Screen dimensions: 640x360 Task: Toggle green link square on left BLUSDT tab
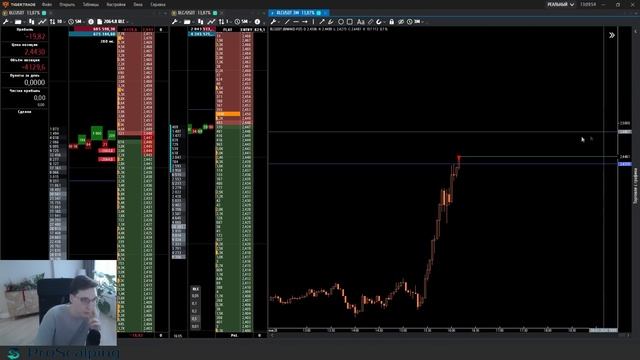click(x=44, y=13)
